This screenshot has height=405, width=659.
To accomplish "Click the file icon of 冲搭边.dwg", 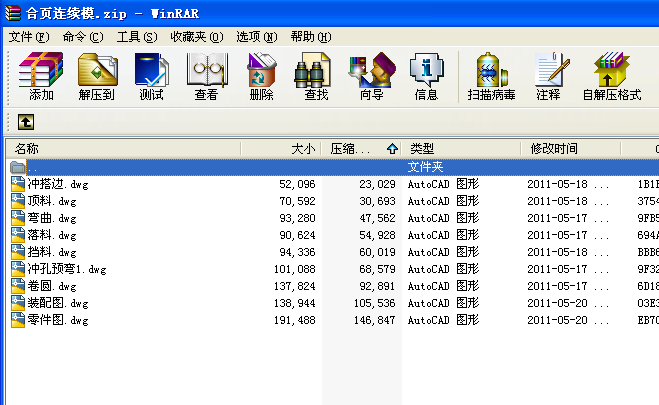I will (18, 184).
